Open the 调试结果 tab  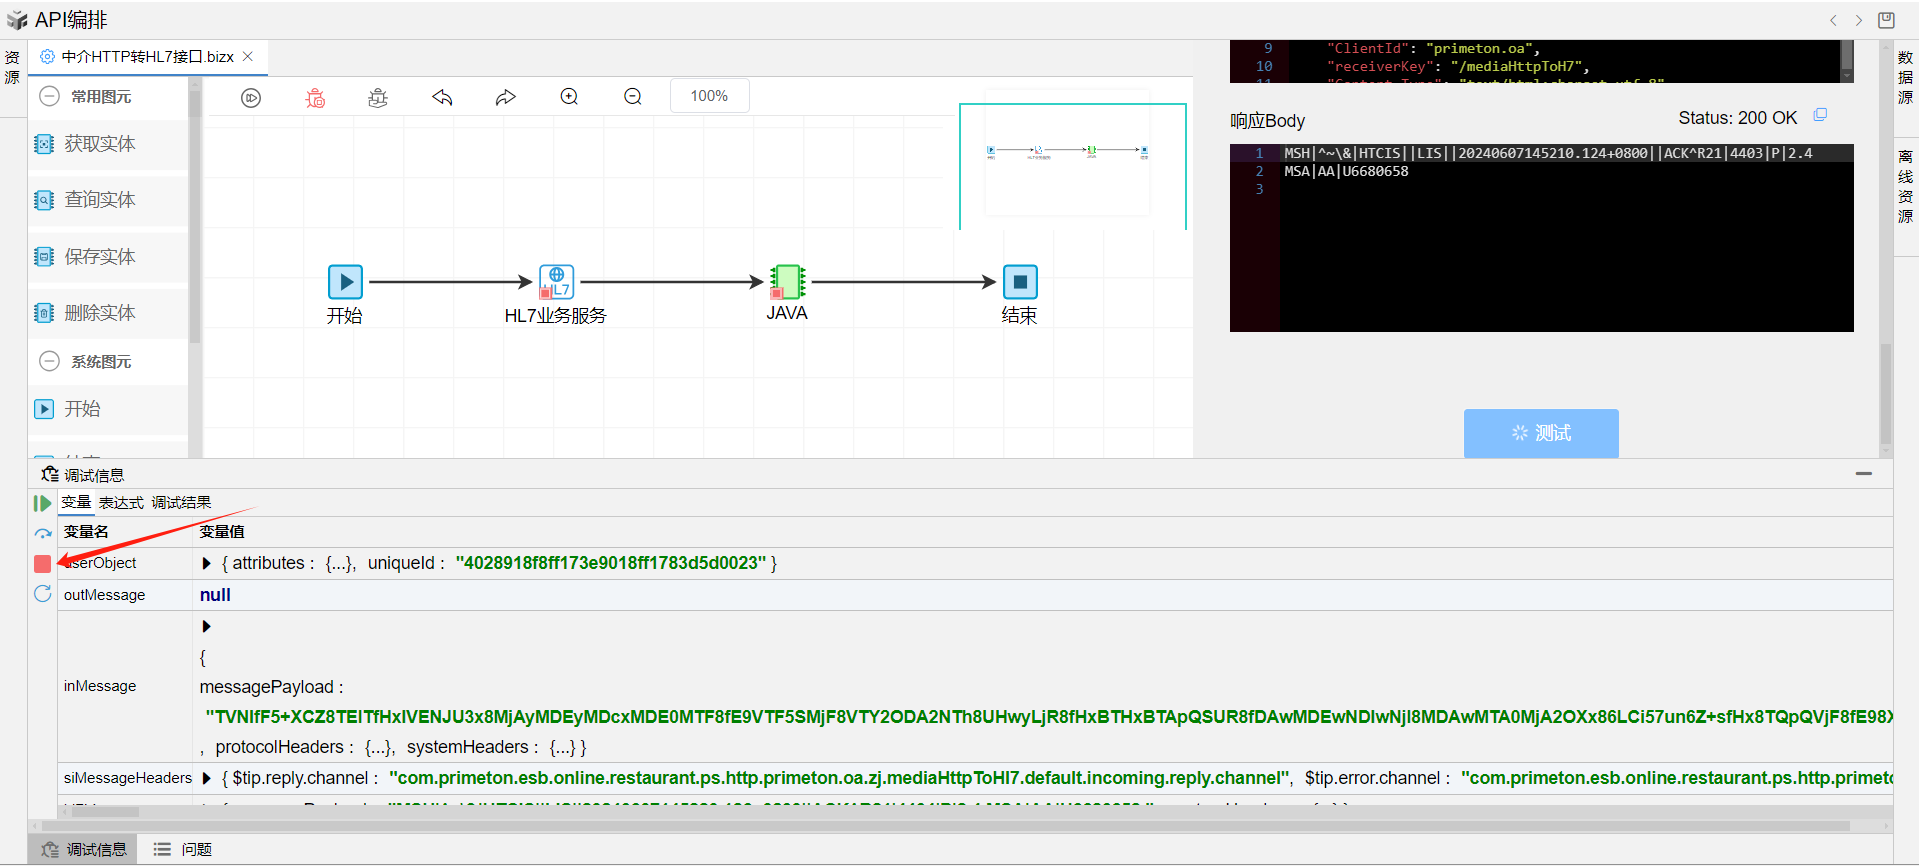pos(181,503)
